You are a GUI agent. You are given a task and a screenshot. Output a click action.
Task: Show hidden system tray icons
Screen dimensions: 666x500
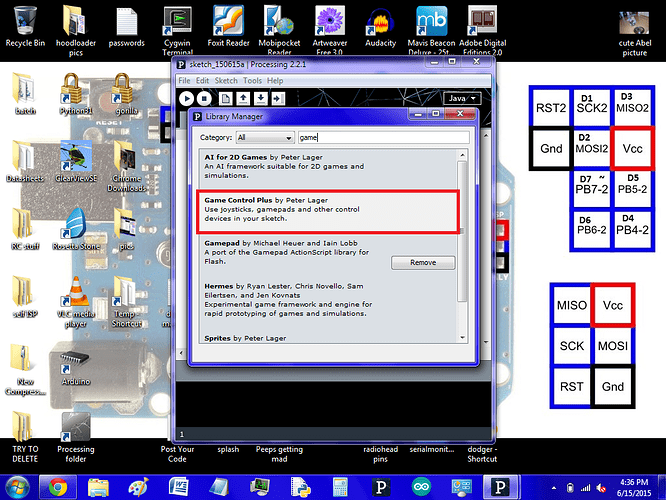coord(554,488)
